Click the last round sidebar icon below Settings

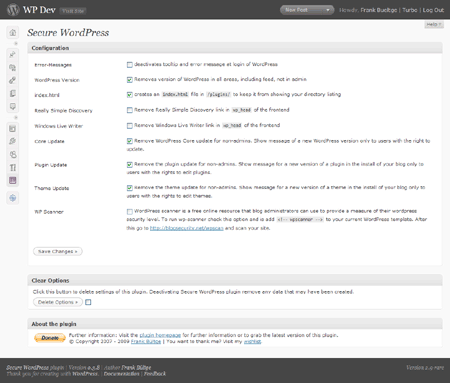pyautogui.click(x=13, y=198)
